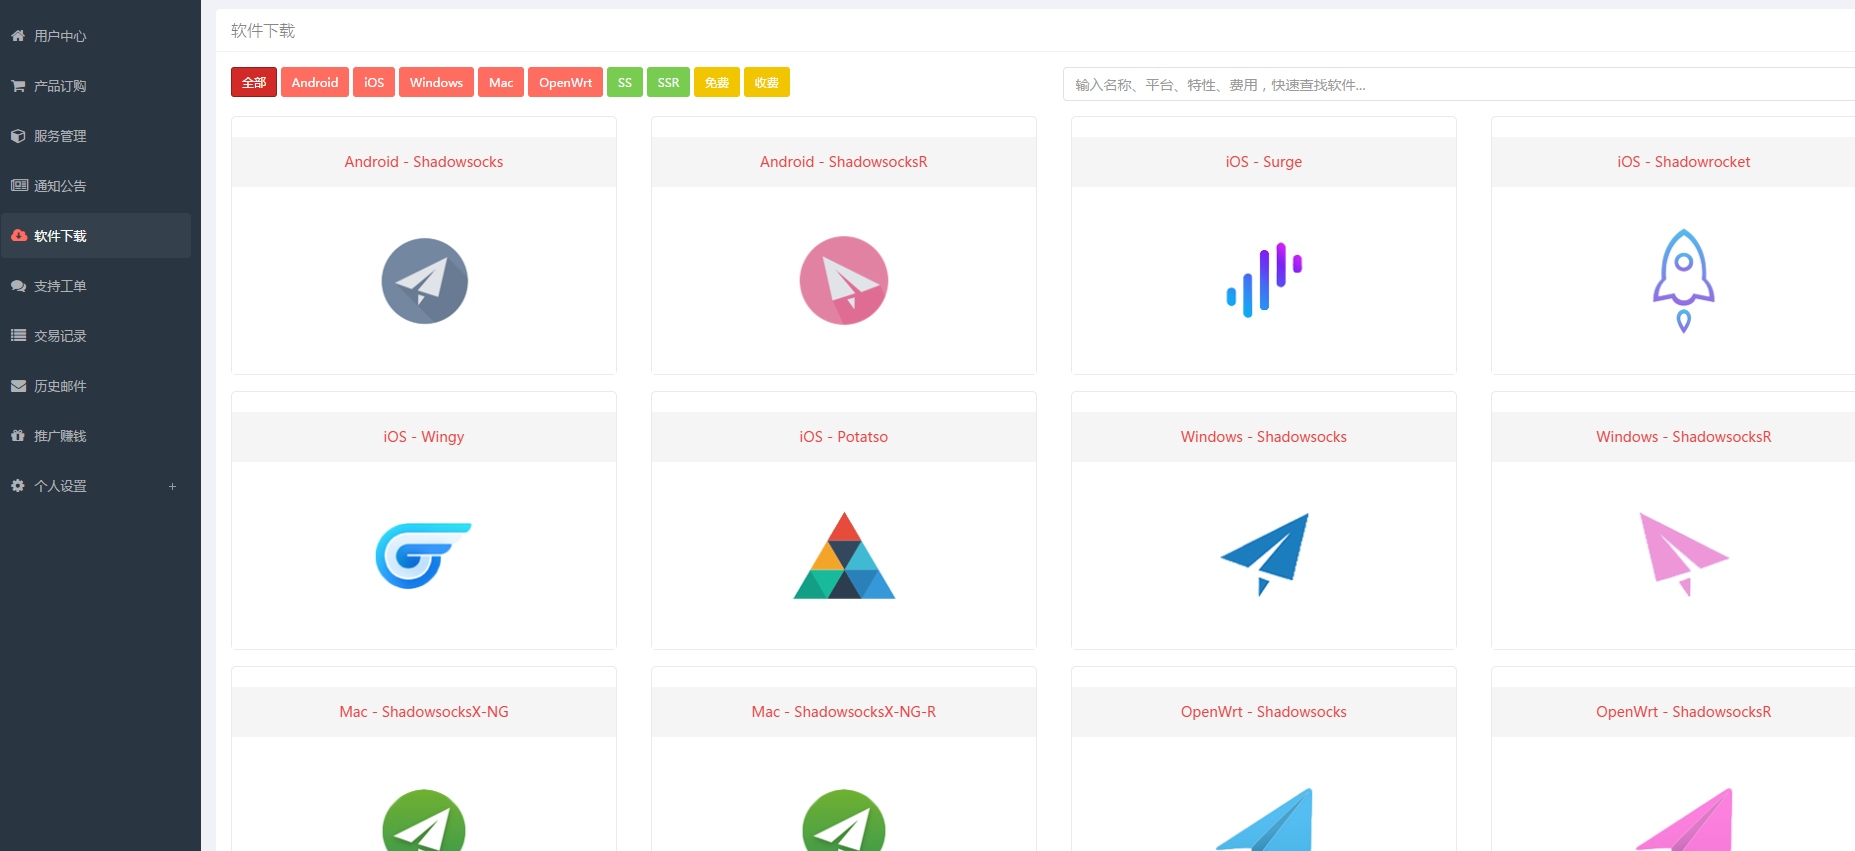
Task: Filter software by OpenWrt
Action: coord(565,82)
